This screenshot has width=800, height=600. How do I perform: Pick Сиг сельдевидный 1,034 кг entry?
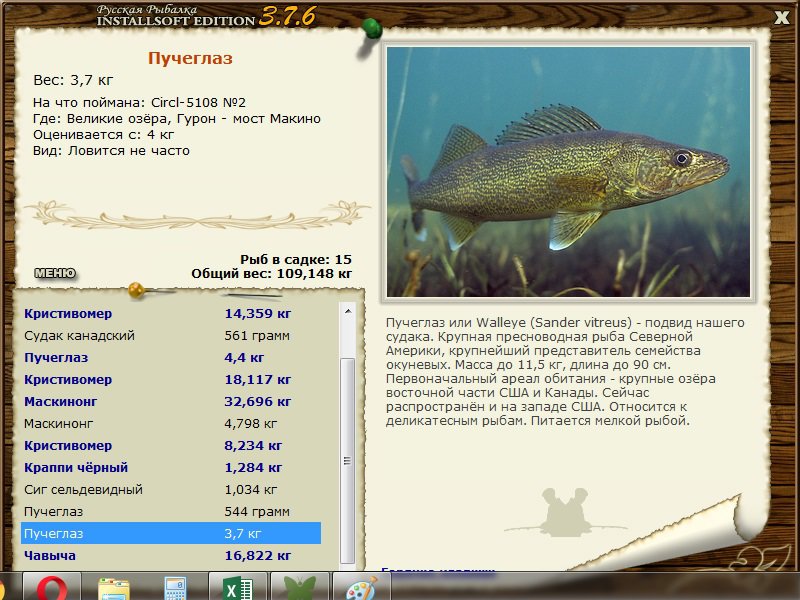(171, 489)
